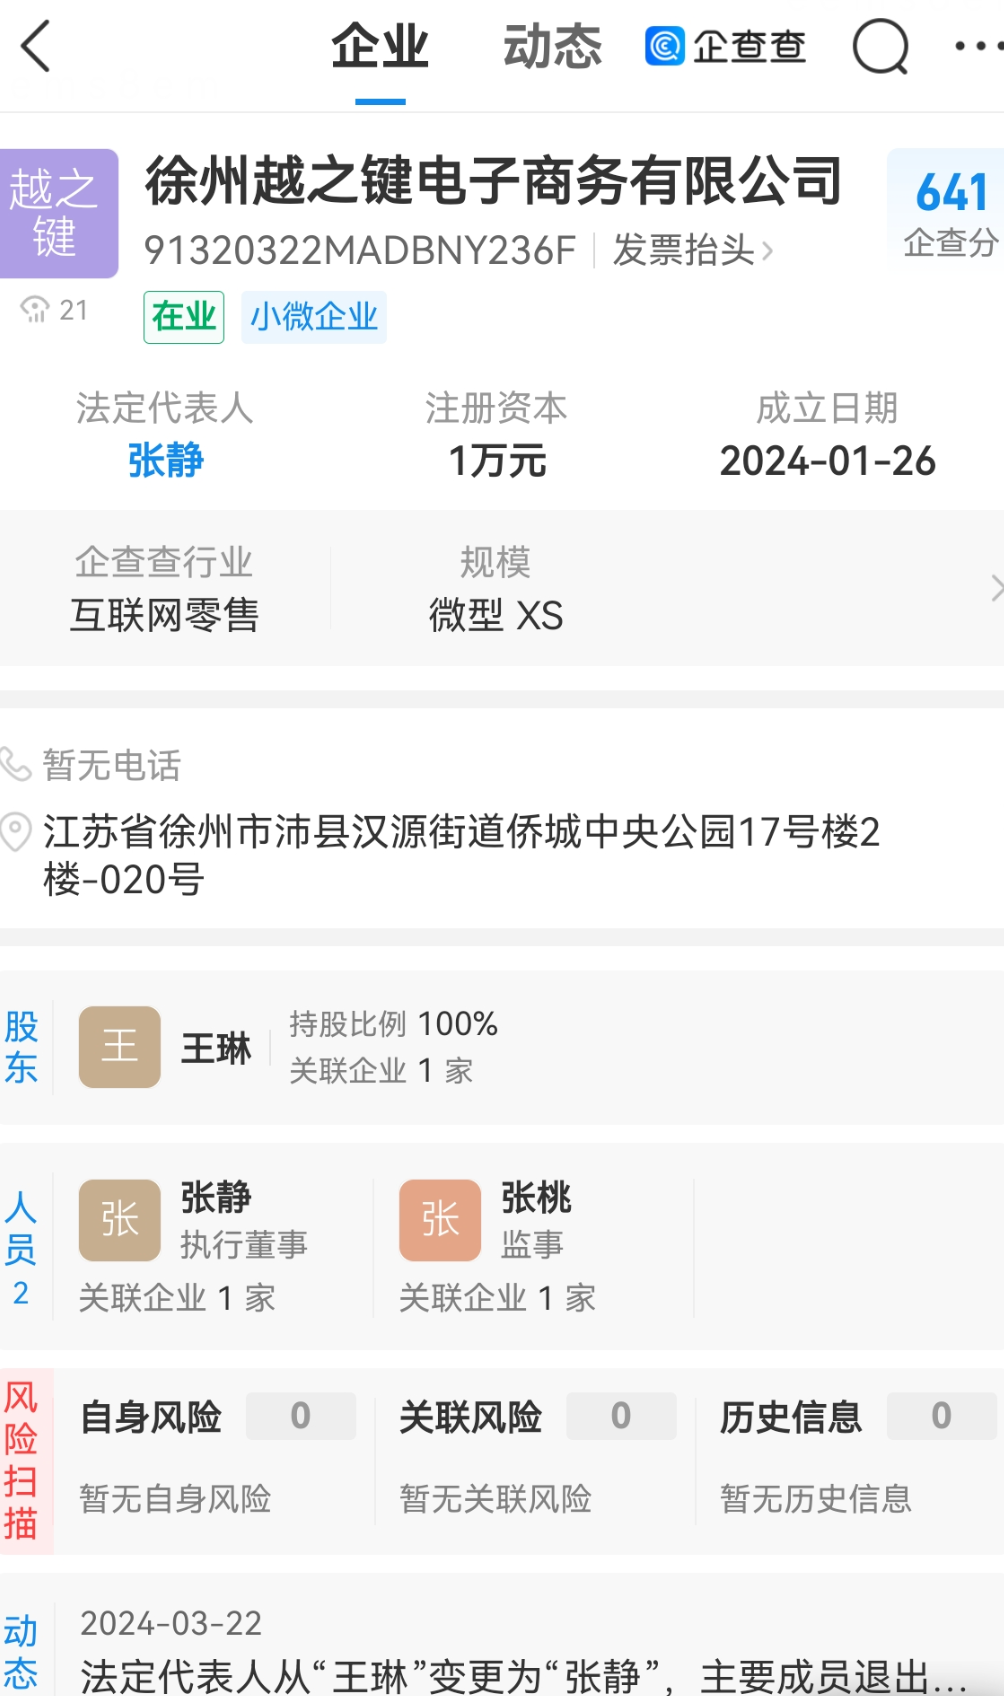
Task: Open the industry and scale detail chevron
Action: pyautogui.click(x=995, y=588)
